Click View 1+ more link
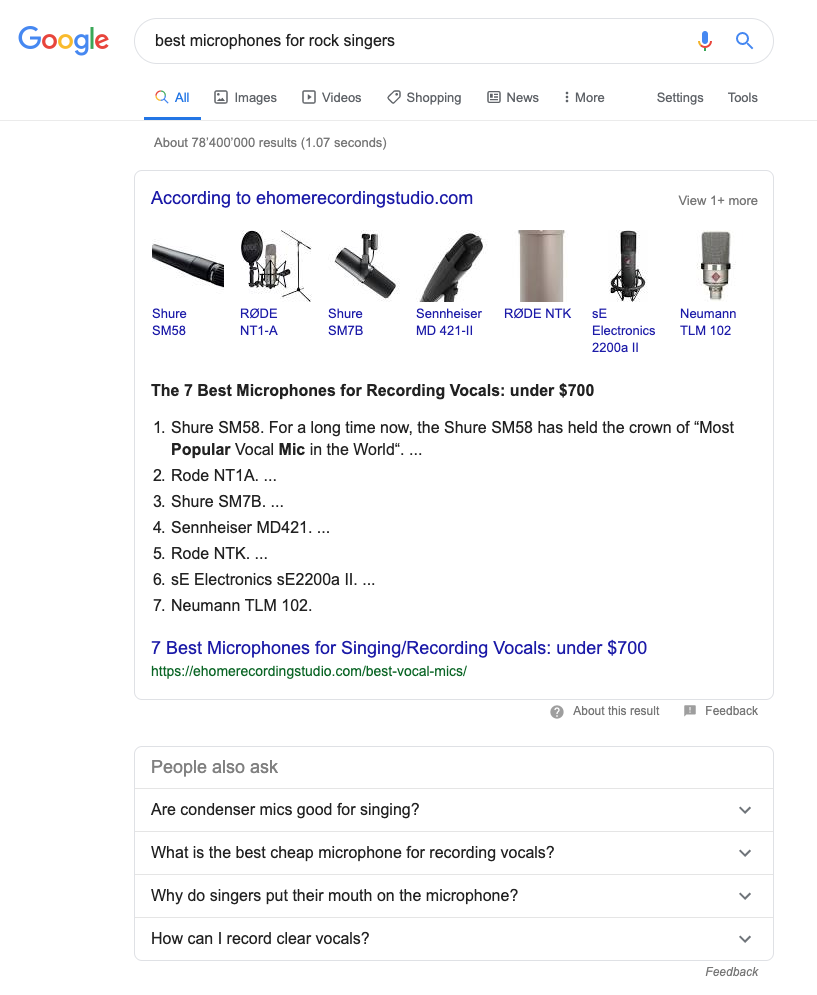The image size is (817, 995). (x=718, y=201)
